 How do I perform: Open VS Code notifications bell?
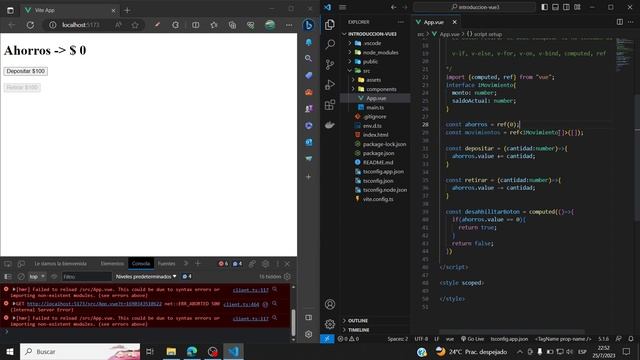coord(631,339)
